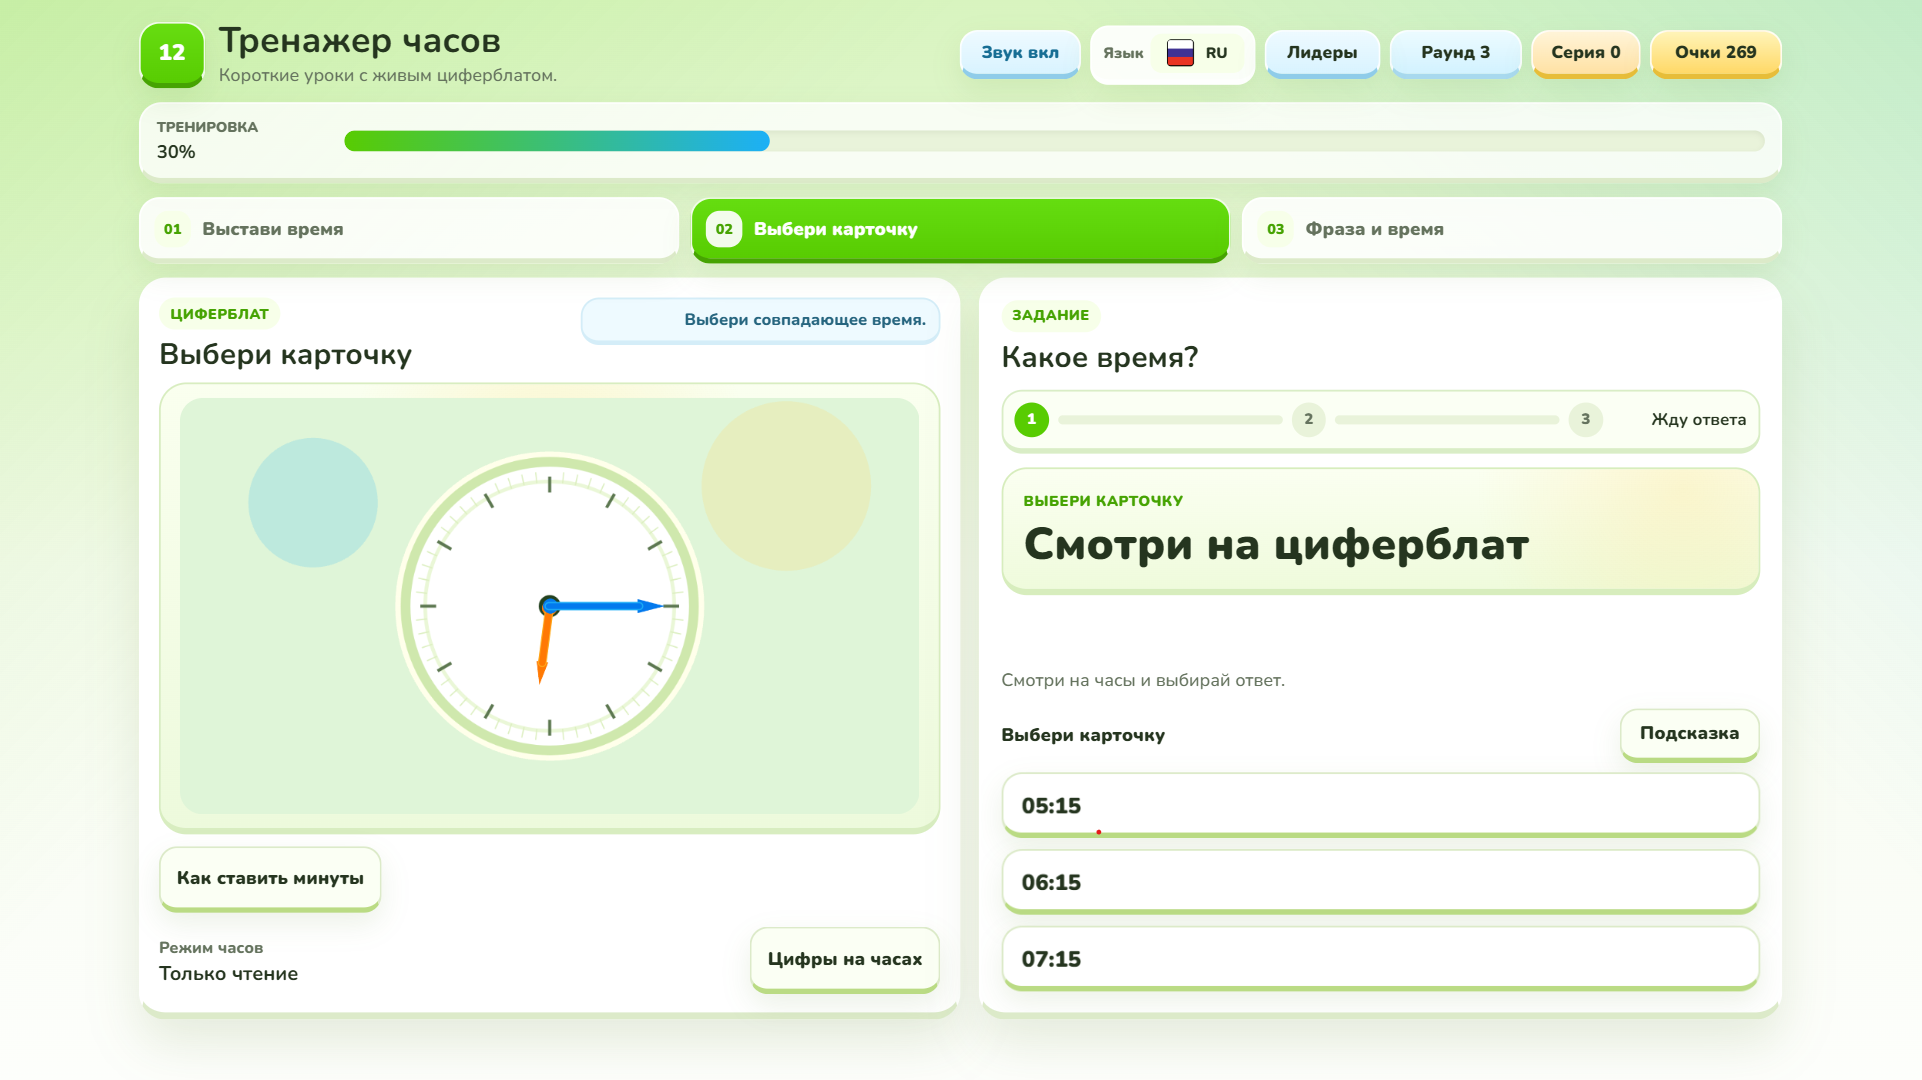Click step 2 progress circle
This screenshot has height=1080, width=1922.
coord(1308,420)
